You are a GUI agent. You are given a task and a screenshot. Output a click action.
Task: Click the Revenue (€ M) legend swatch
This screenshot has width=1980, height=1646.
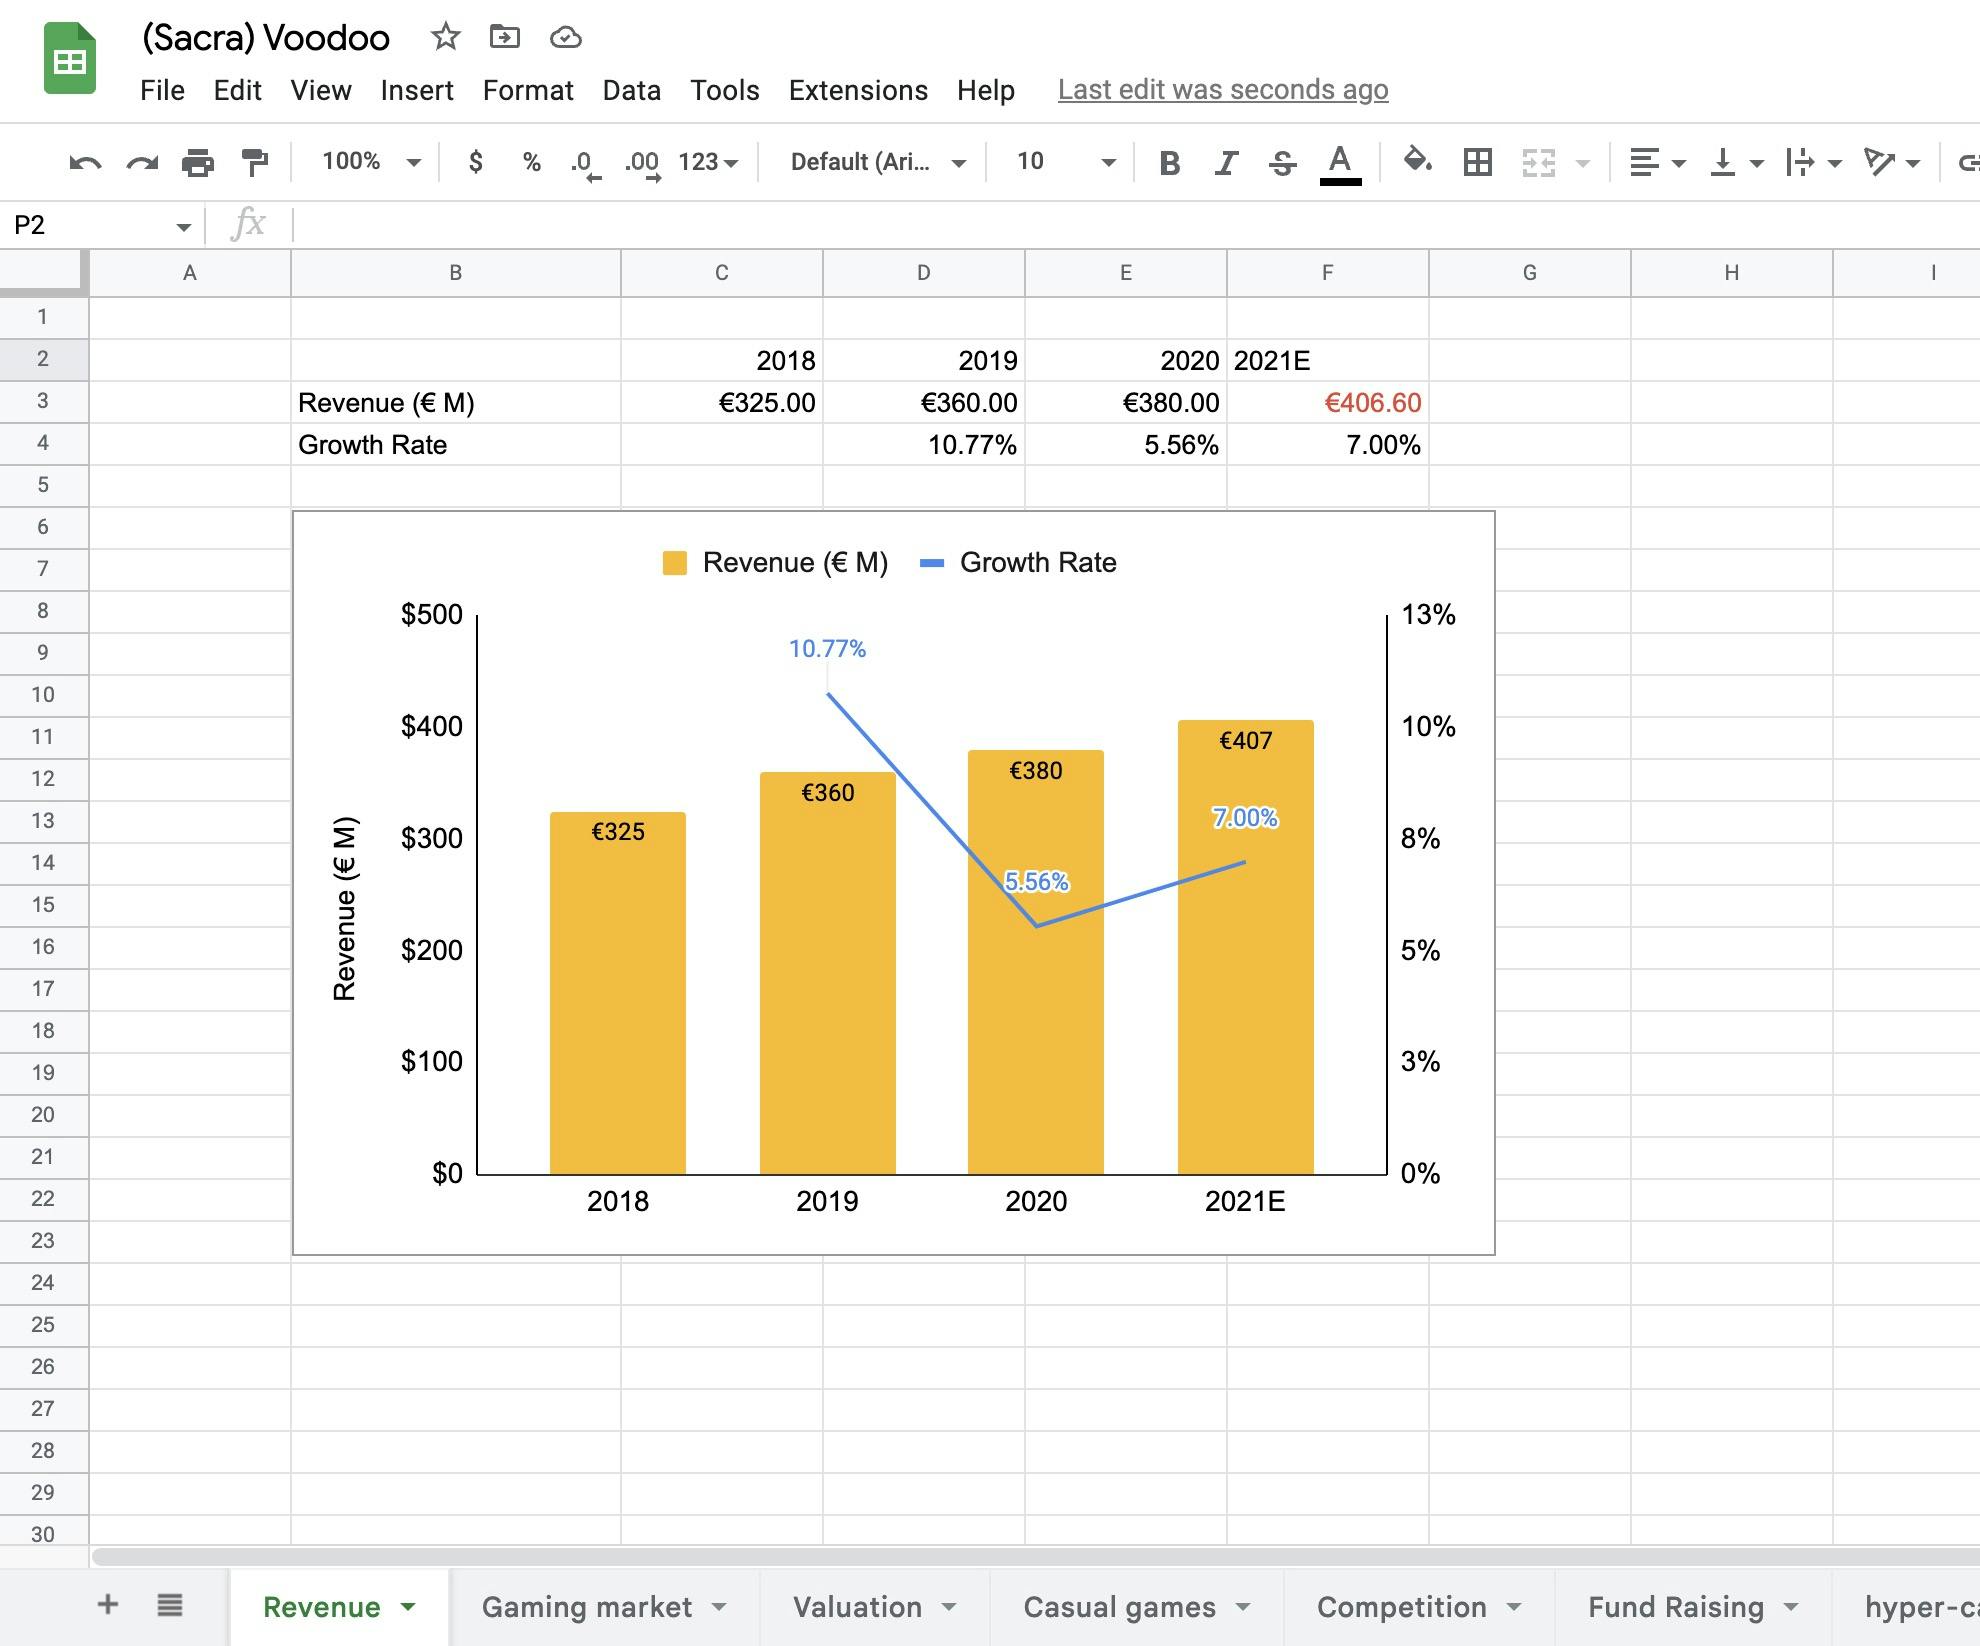point(675,563)
